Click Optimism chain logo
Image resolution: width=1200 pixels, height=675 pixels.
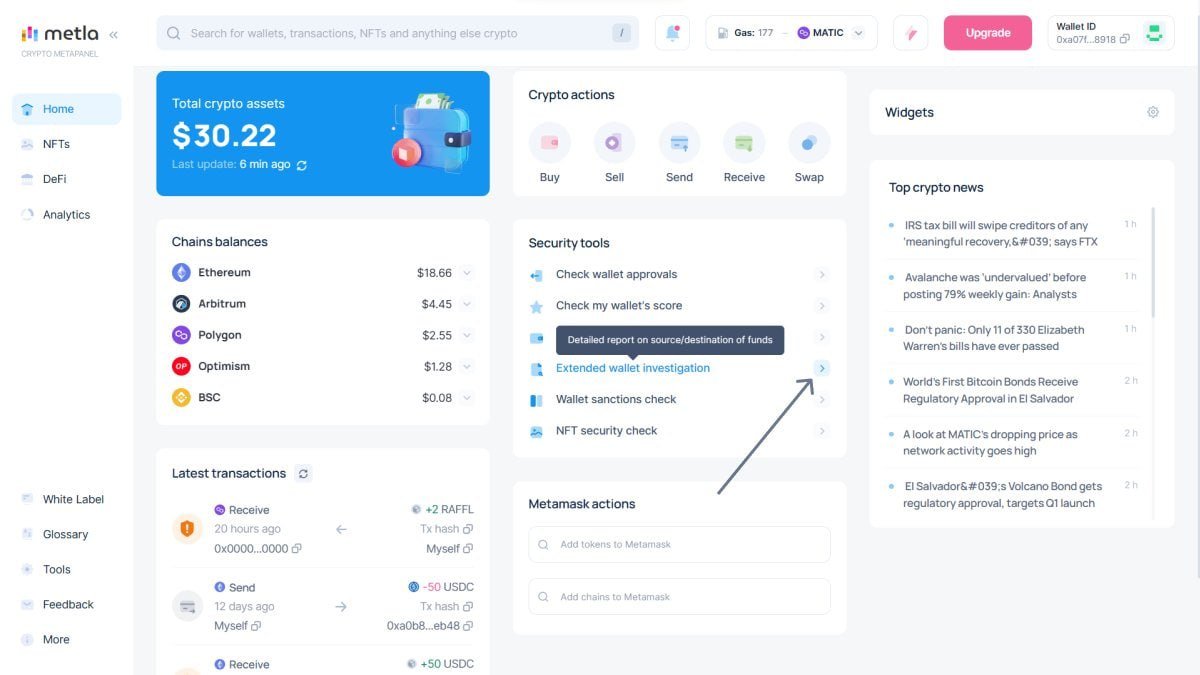pos(181,366)
